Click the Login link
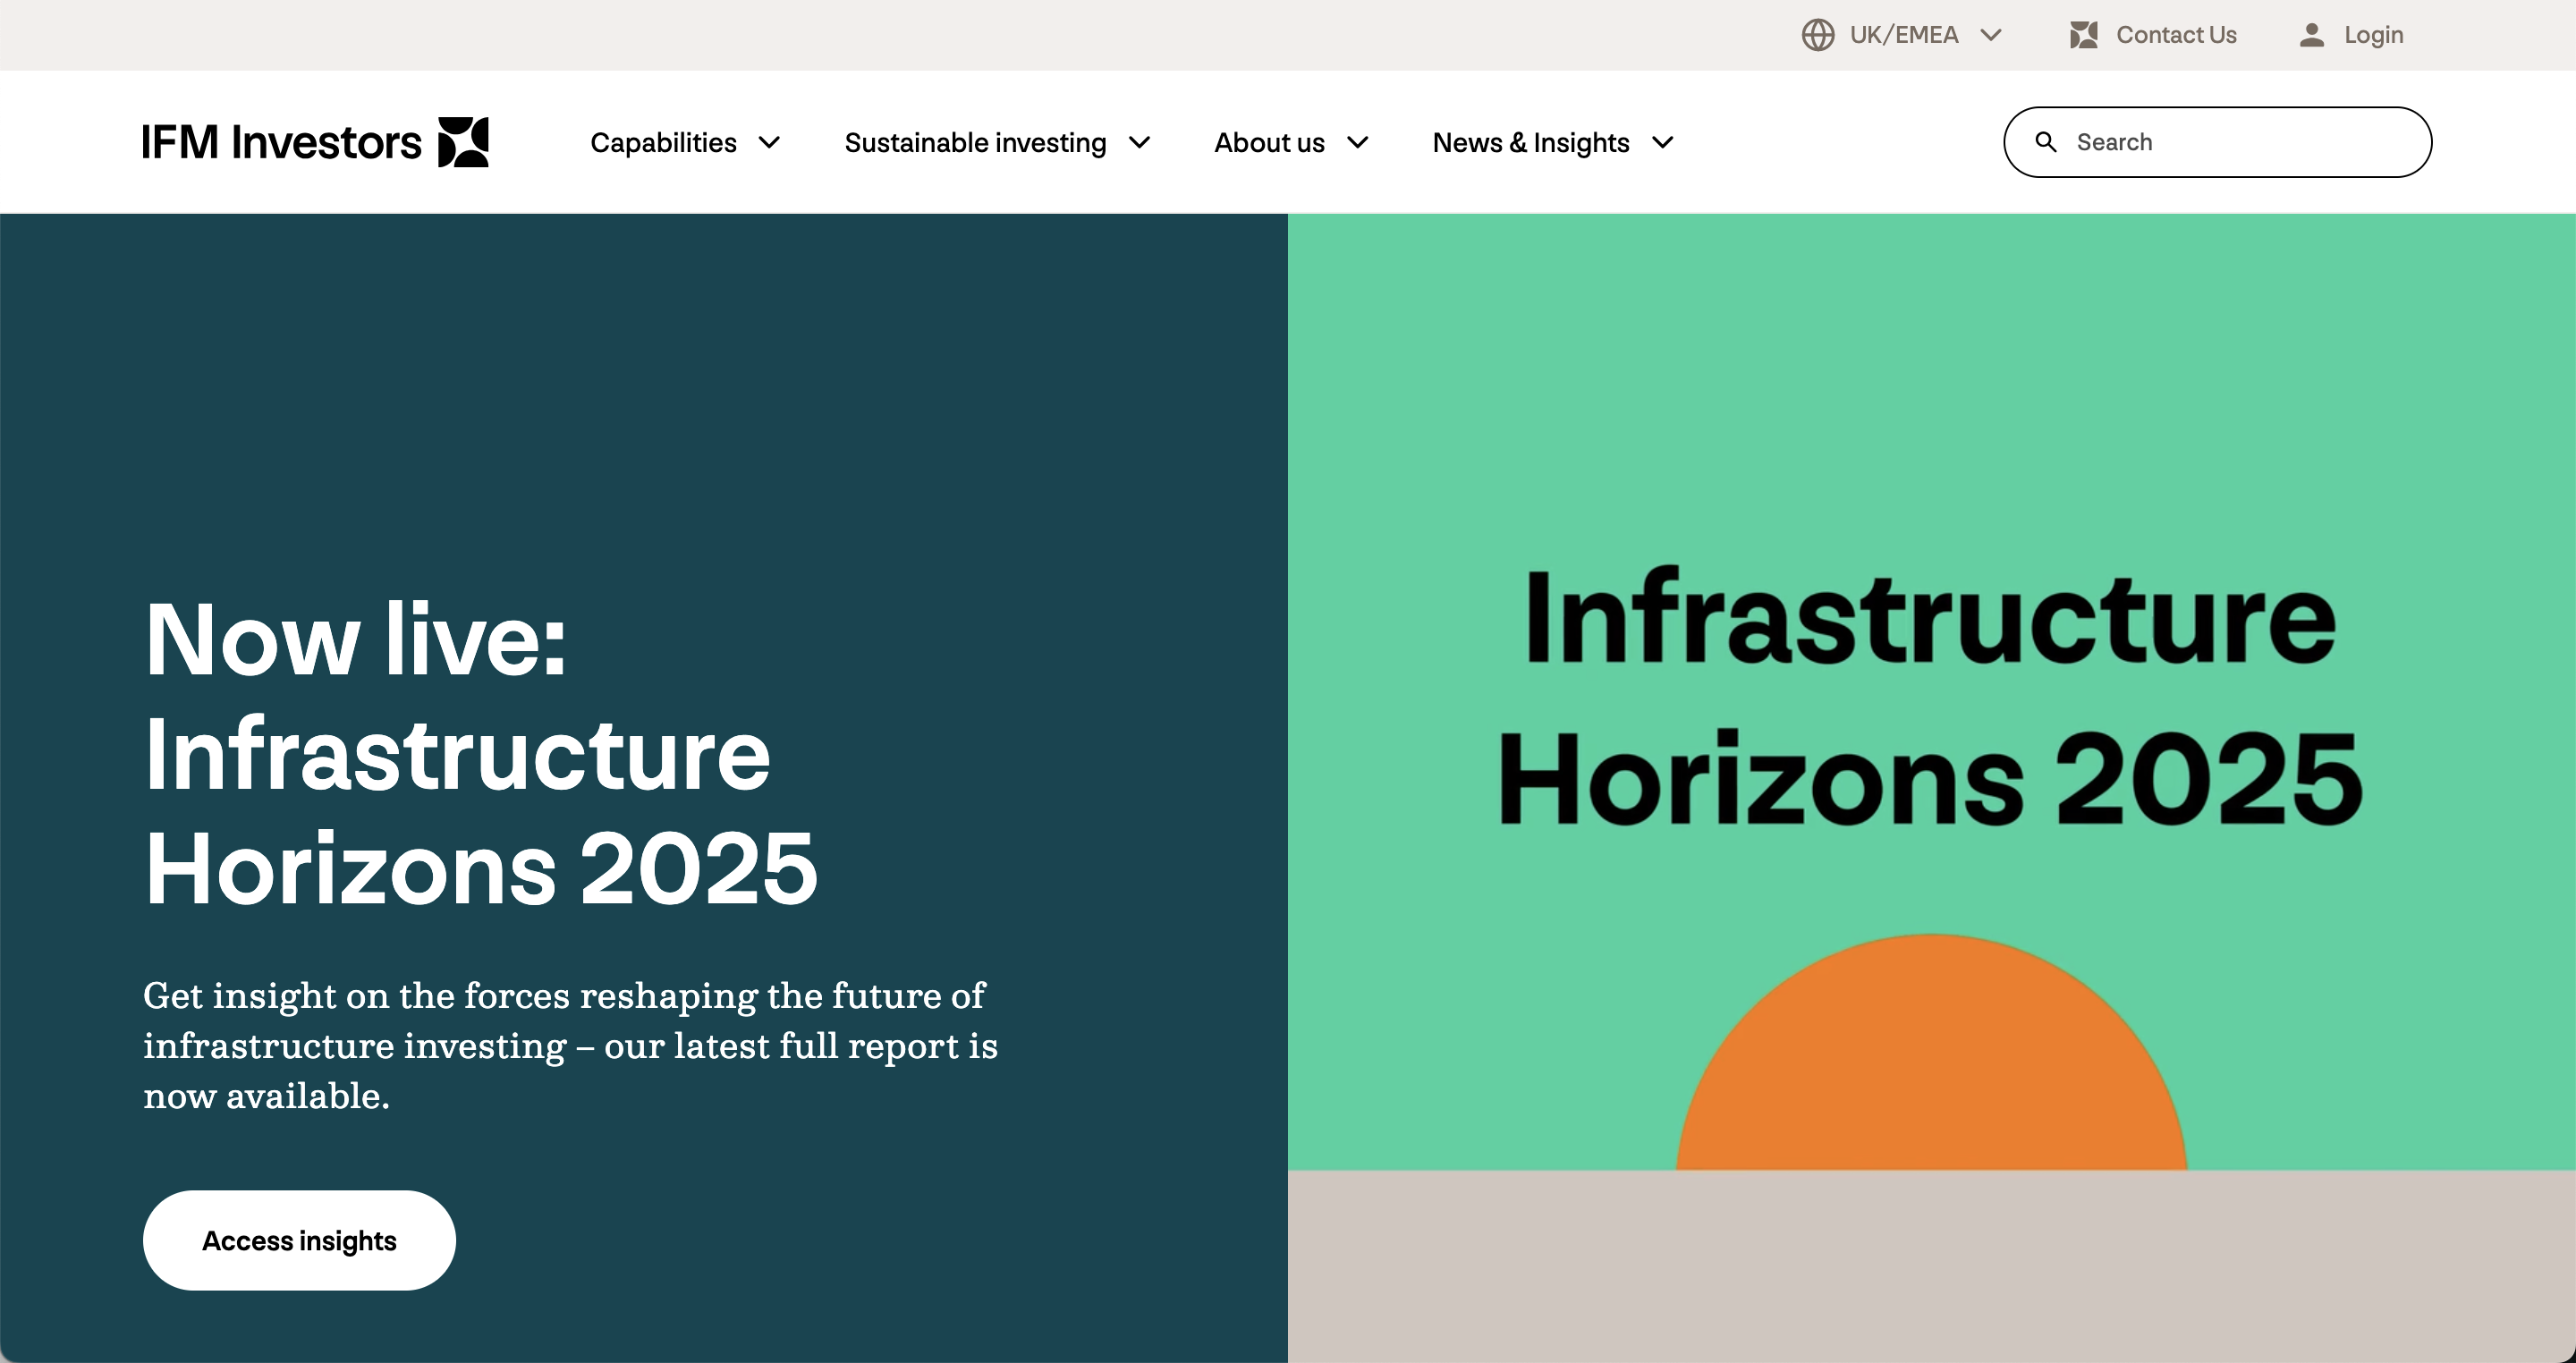The width and height of the screenshot is (2576, 1363). [2373, 35]
